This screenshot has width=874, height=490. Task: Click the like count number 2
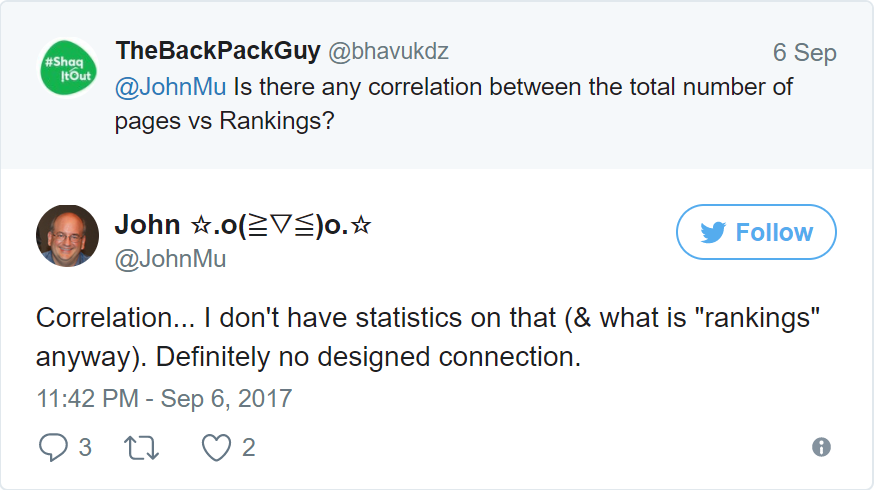248,447
